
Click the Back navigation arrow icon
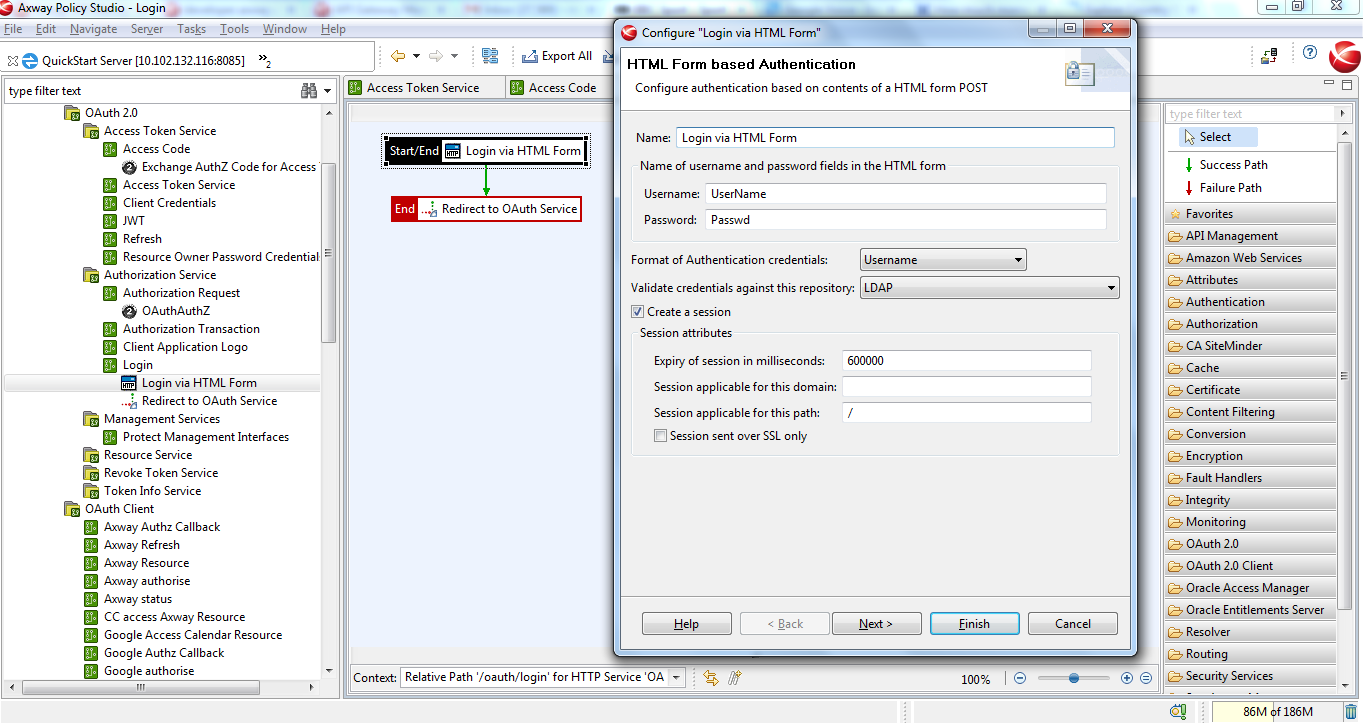coord(398,56)
